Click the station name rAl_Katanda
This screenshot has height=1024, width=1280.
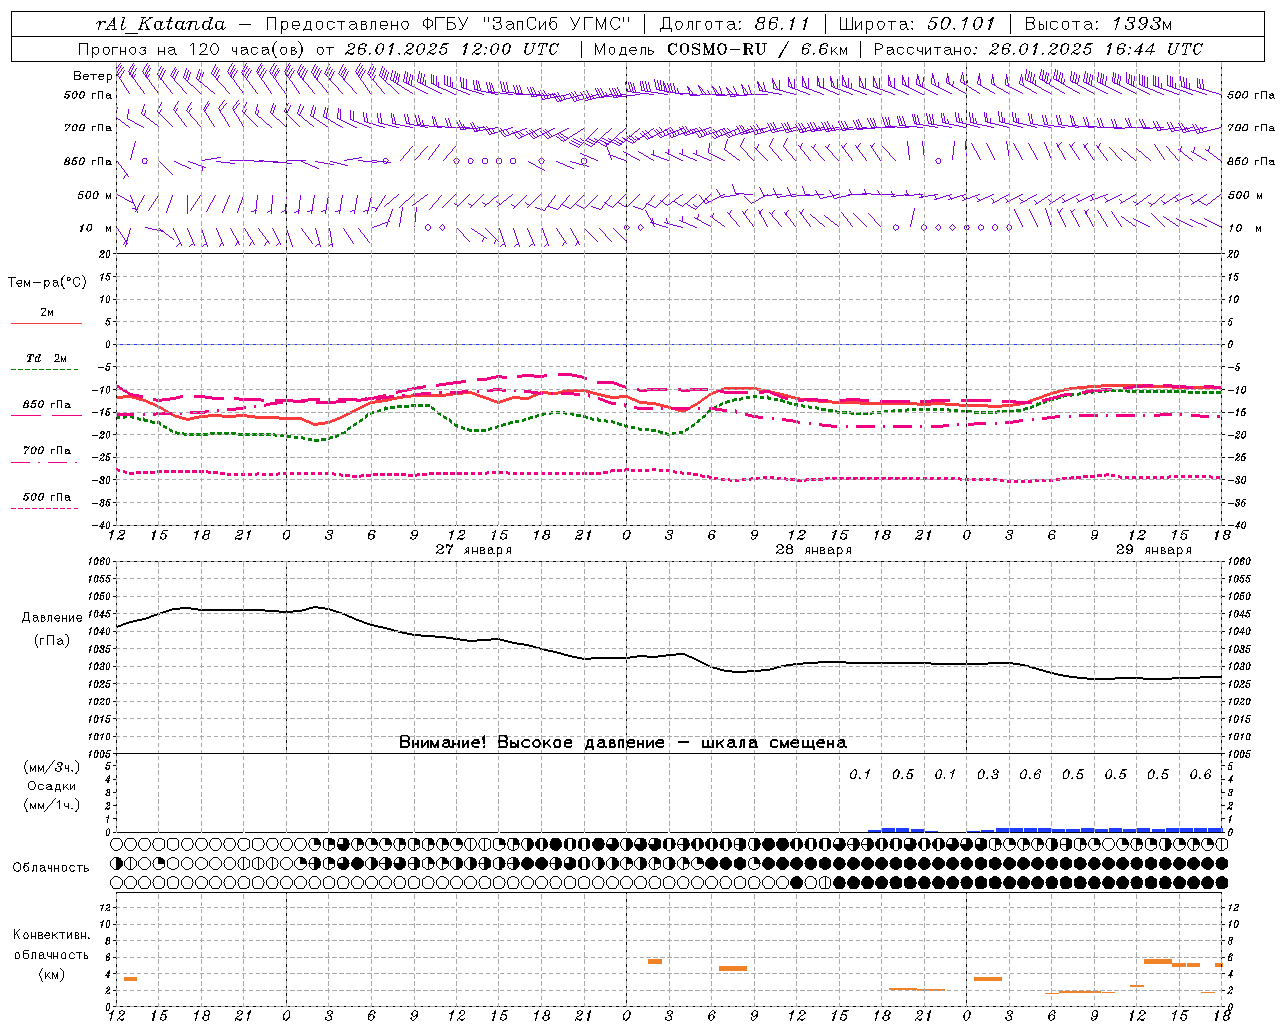click(161, 24)
